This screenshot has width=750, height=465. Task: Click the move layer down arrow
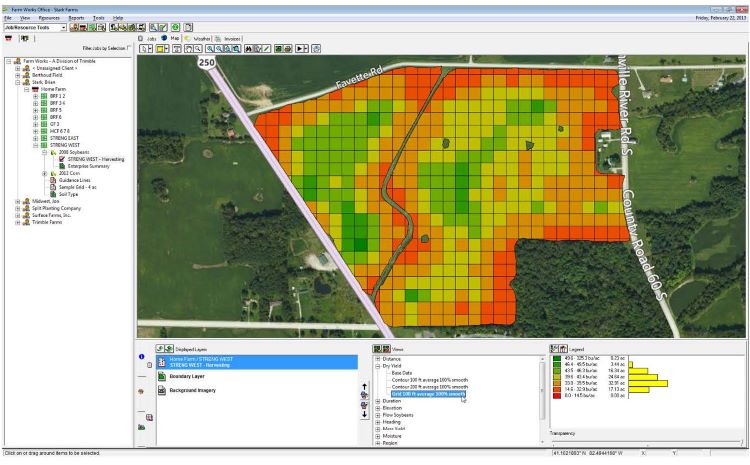coord(365,413)
